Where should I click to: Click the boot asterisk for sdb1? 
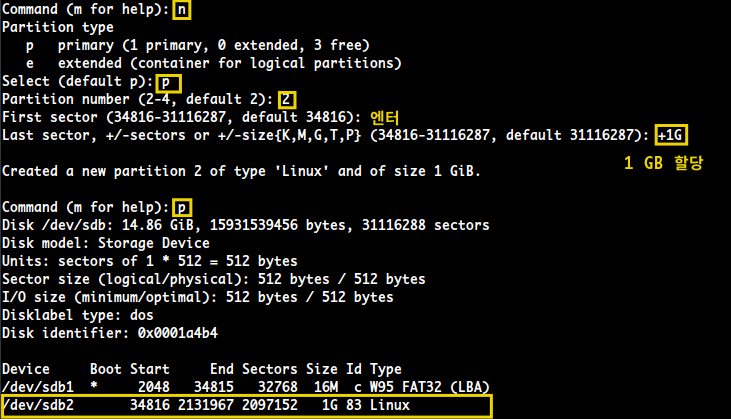click(94, 385)
